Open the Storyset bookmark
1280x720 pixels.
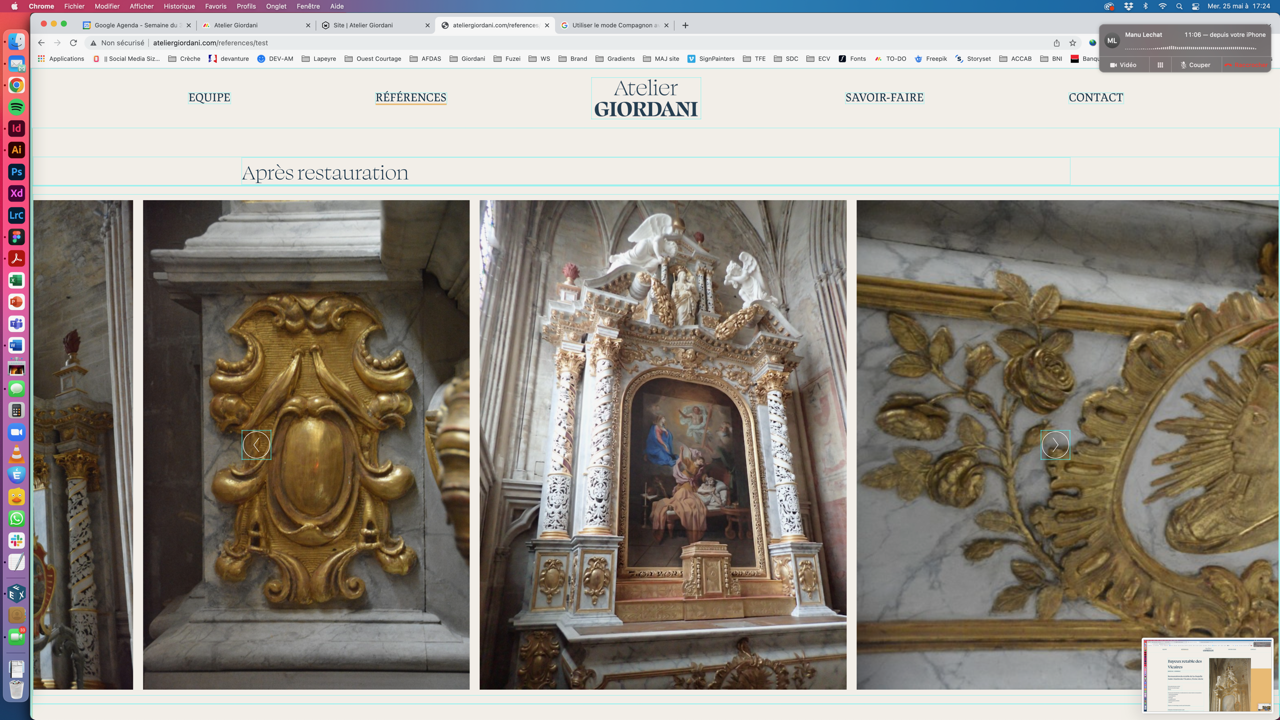tap(973, 59)
